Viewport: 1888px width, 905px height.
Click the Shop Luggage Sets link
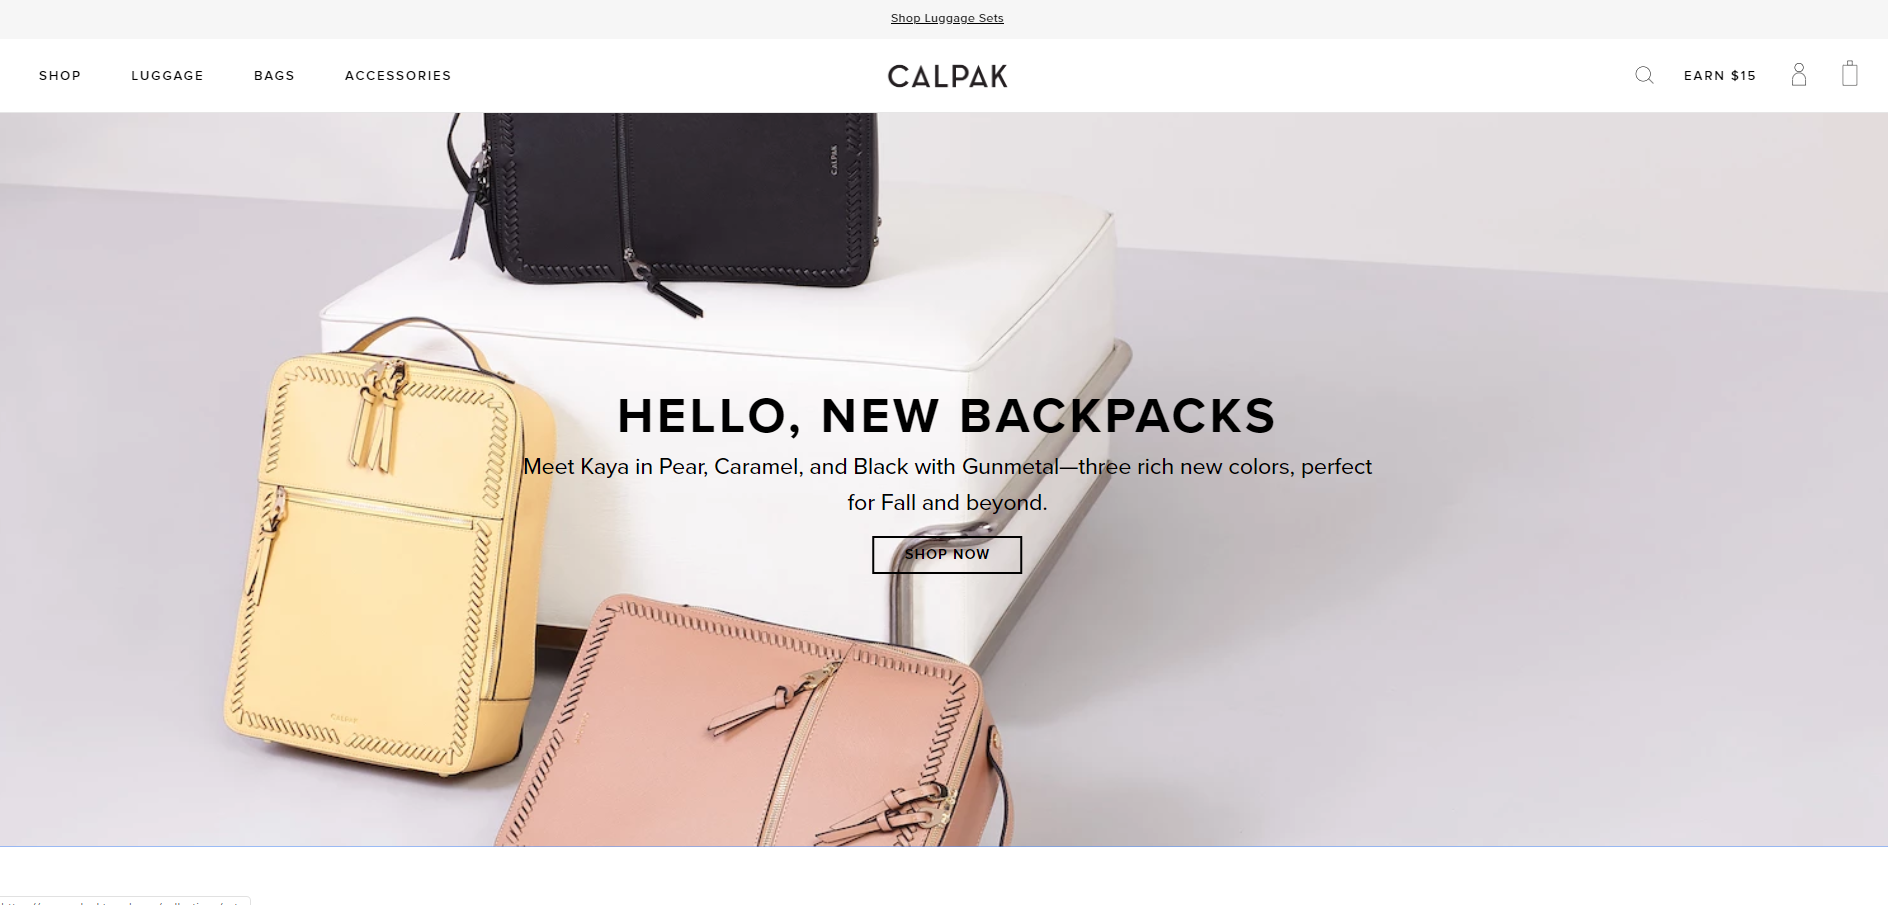[x=947, y=18]
